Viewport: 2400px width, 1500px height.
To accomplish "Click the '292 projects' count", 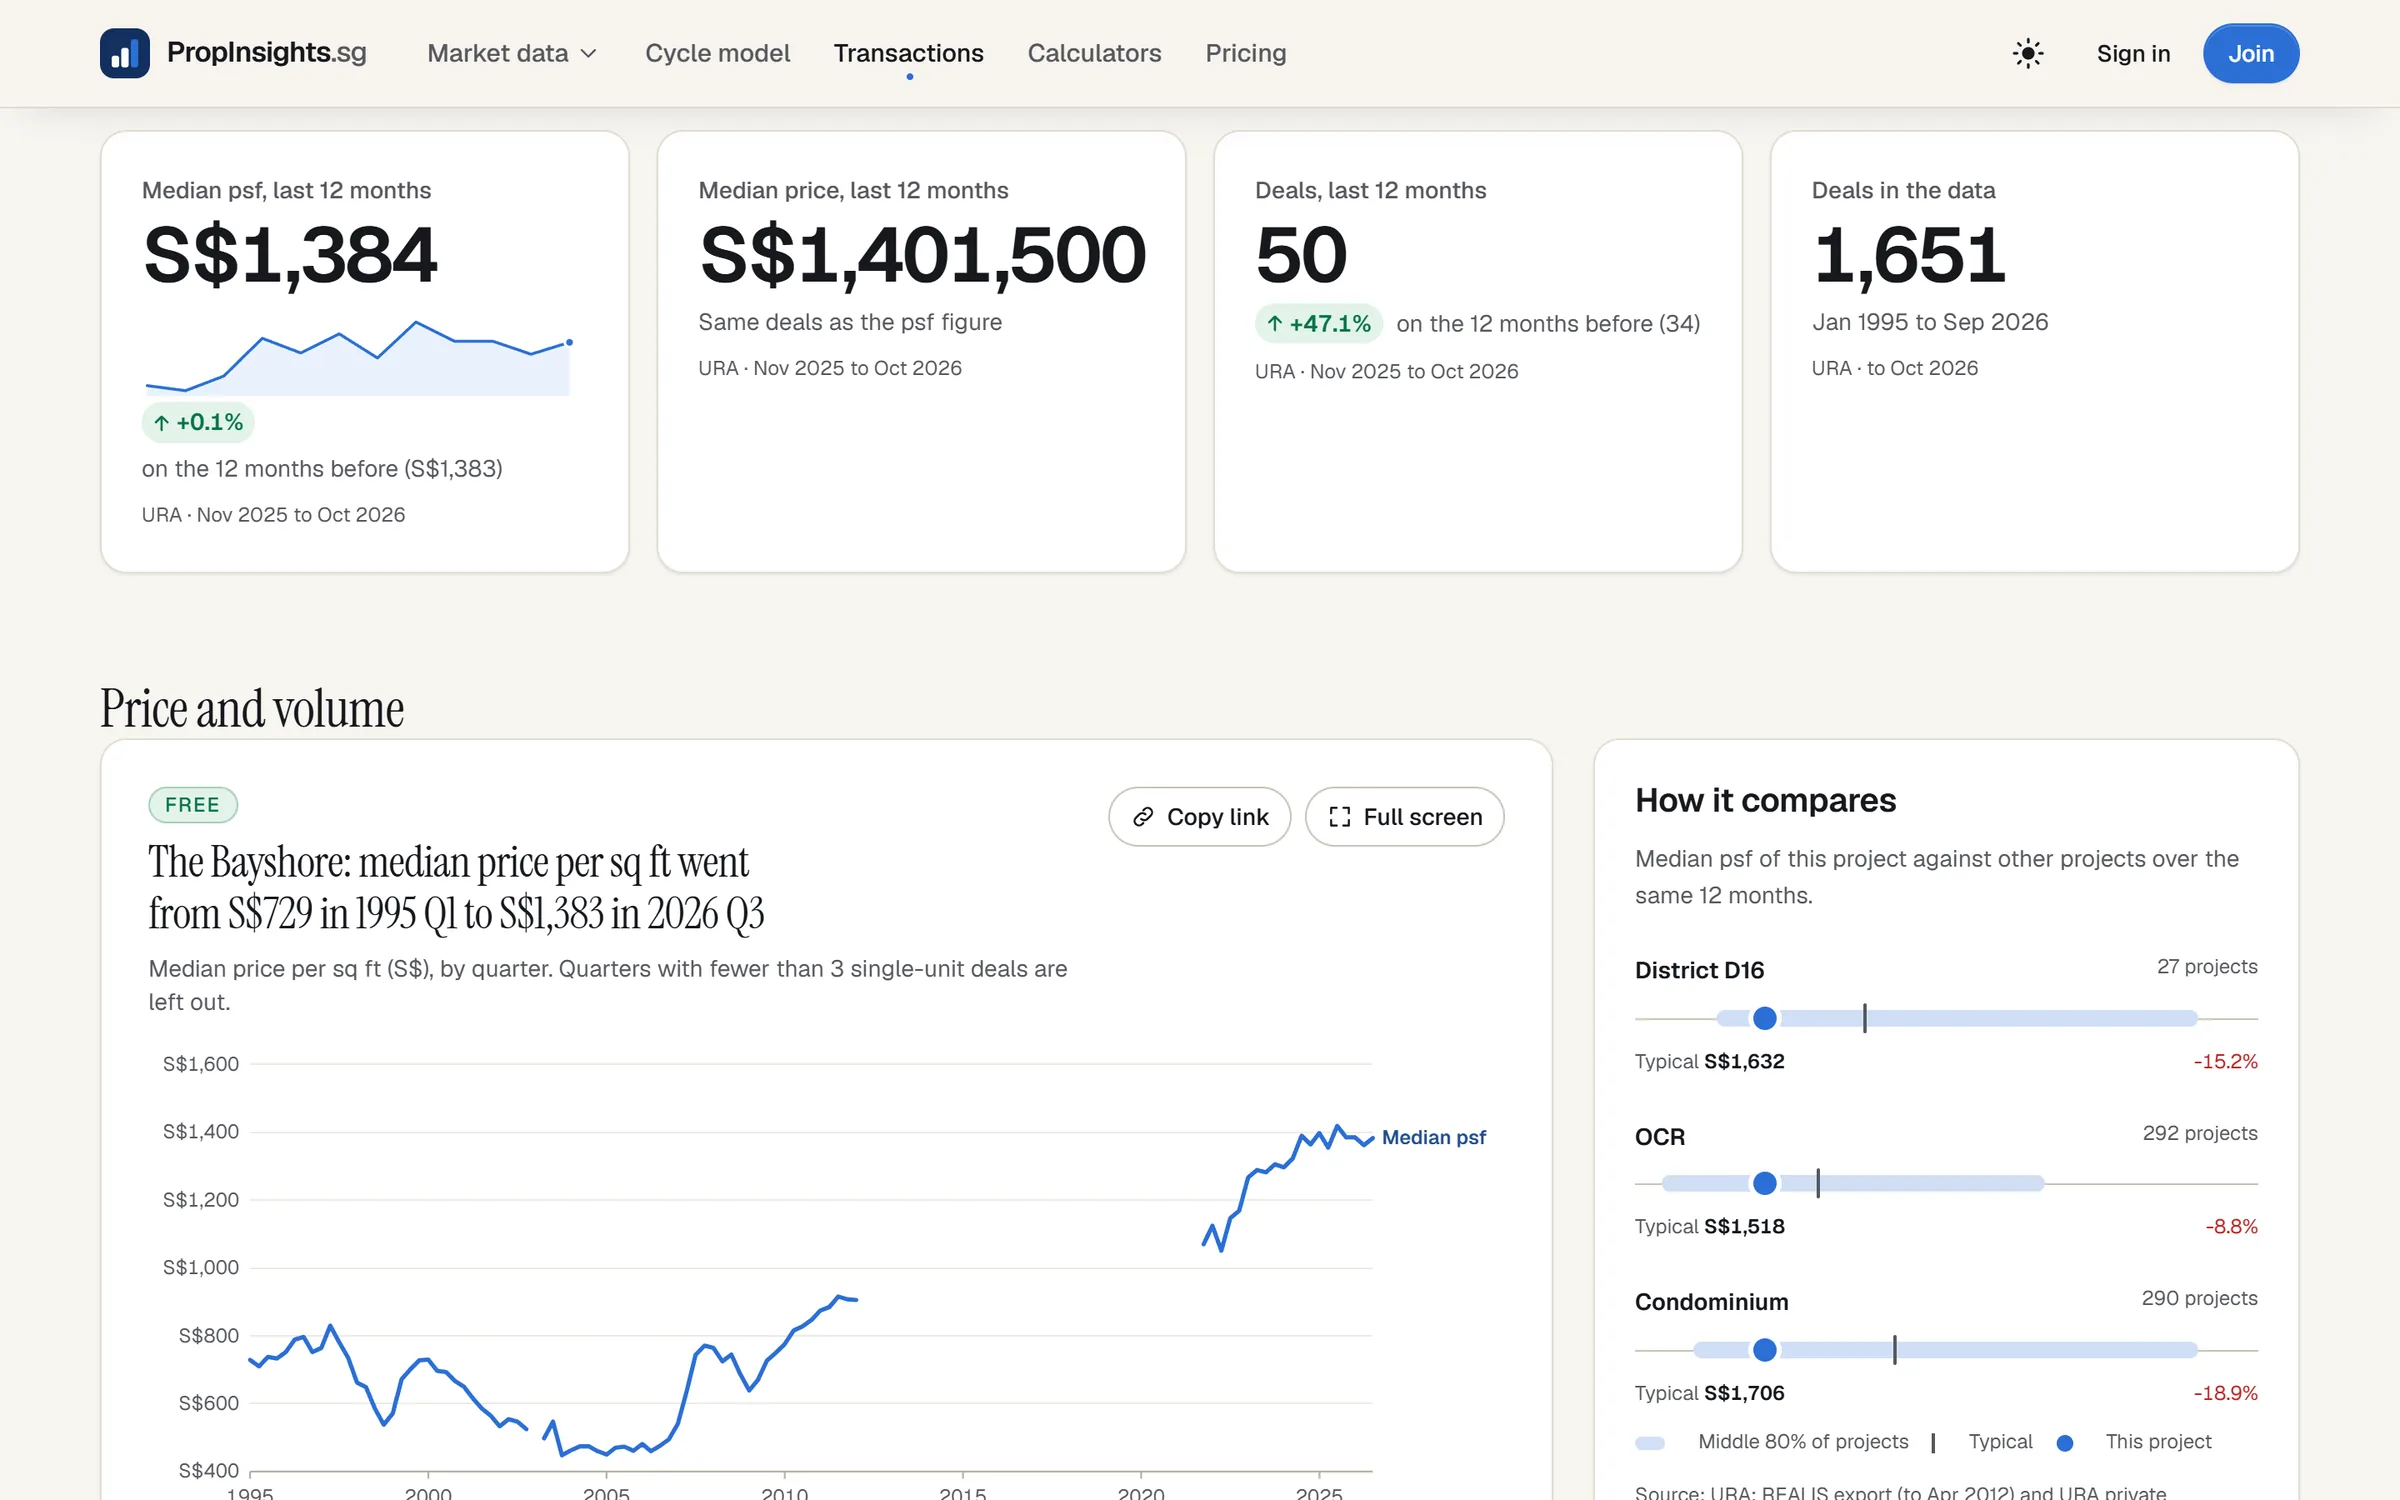I will [2200, 1133].
